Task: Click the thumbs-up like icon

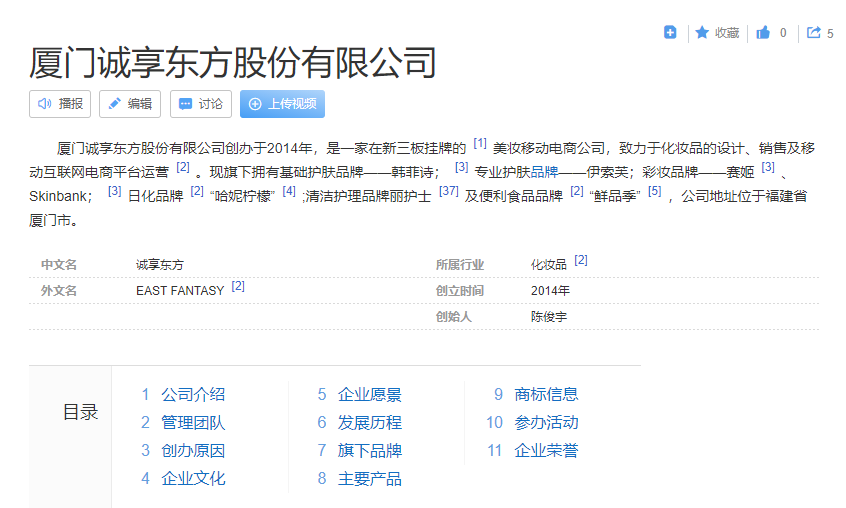Action: click(x=763, y=33)
